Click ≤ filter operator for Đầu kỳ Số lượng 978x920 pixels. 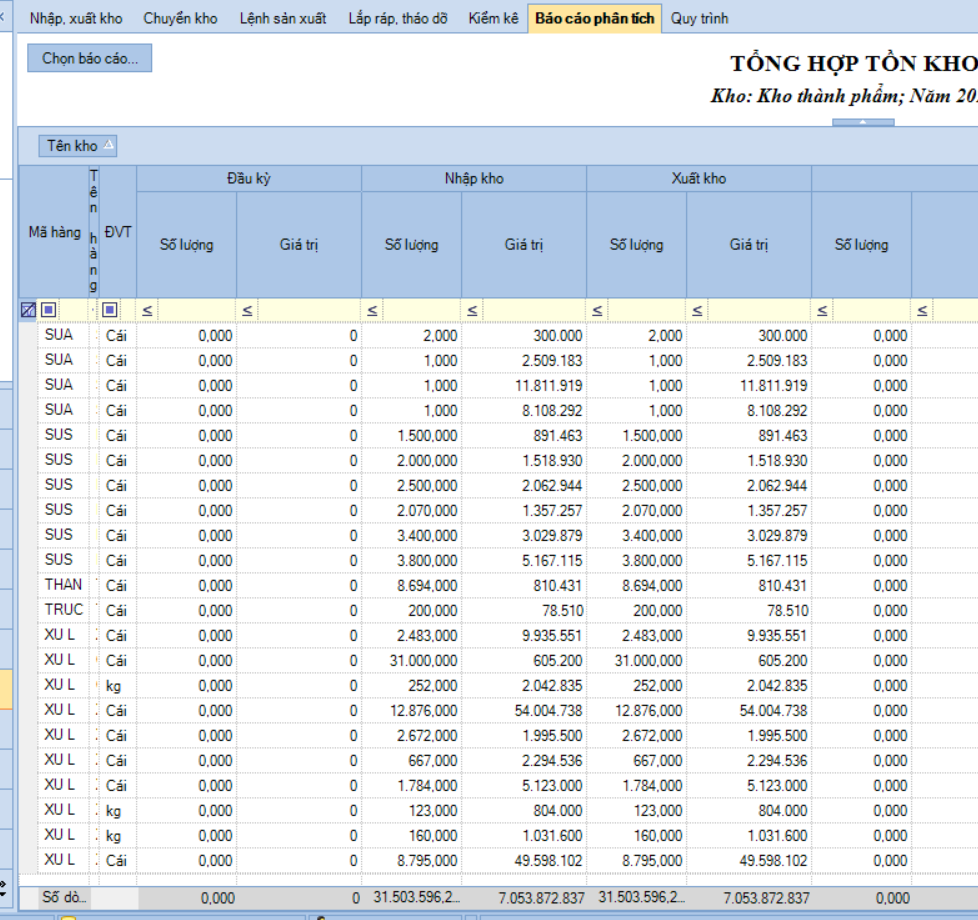click(147, 310)
